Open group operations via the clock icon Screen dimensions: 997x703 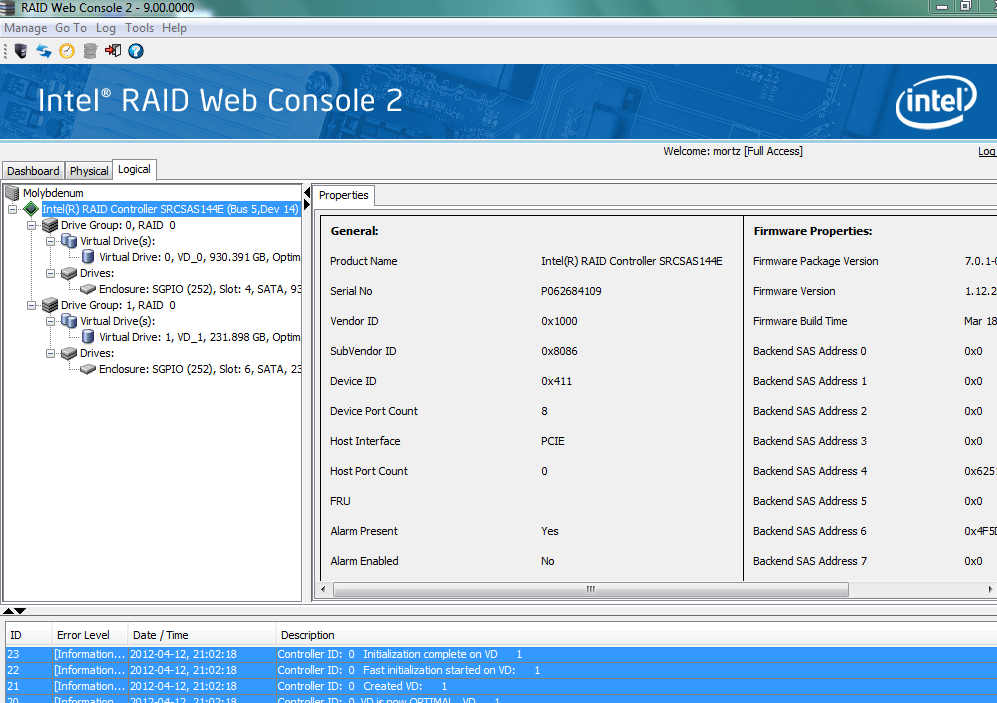[x=67, y=51]
